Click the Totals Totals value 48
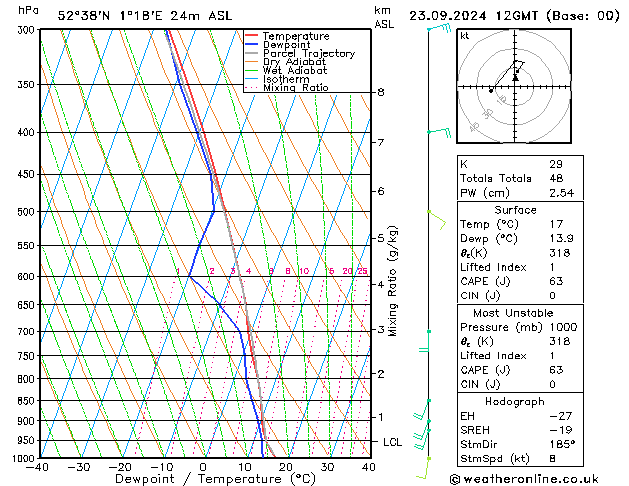Screen dimensions: 629x486 click(556, 178)
